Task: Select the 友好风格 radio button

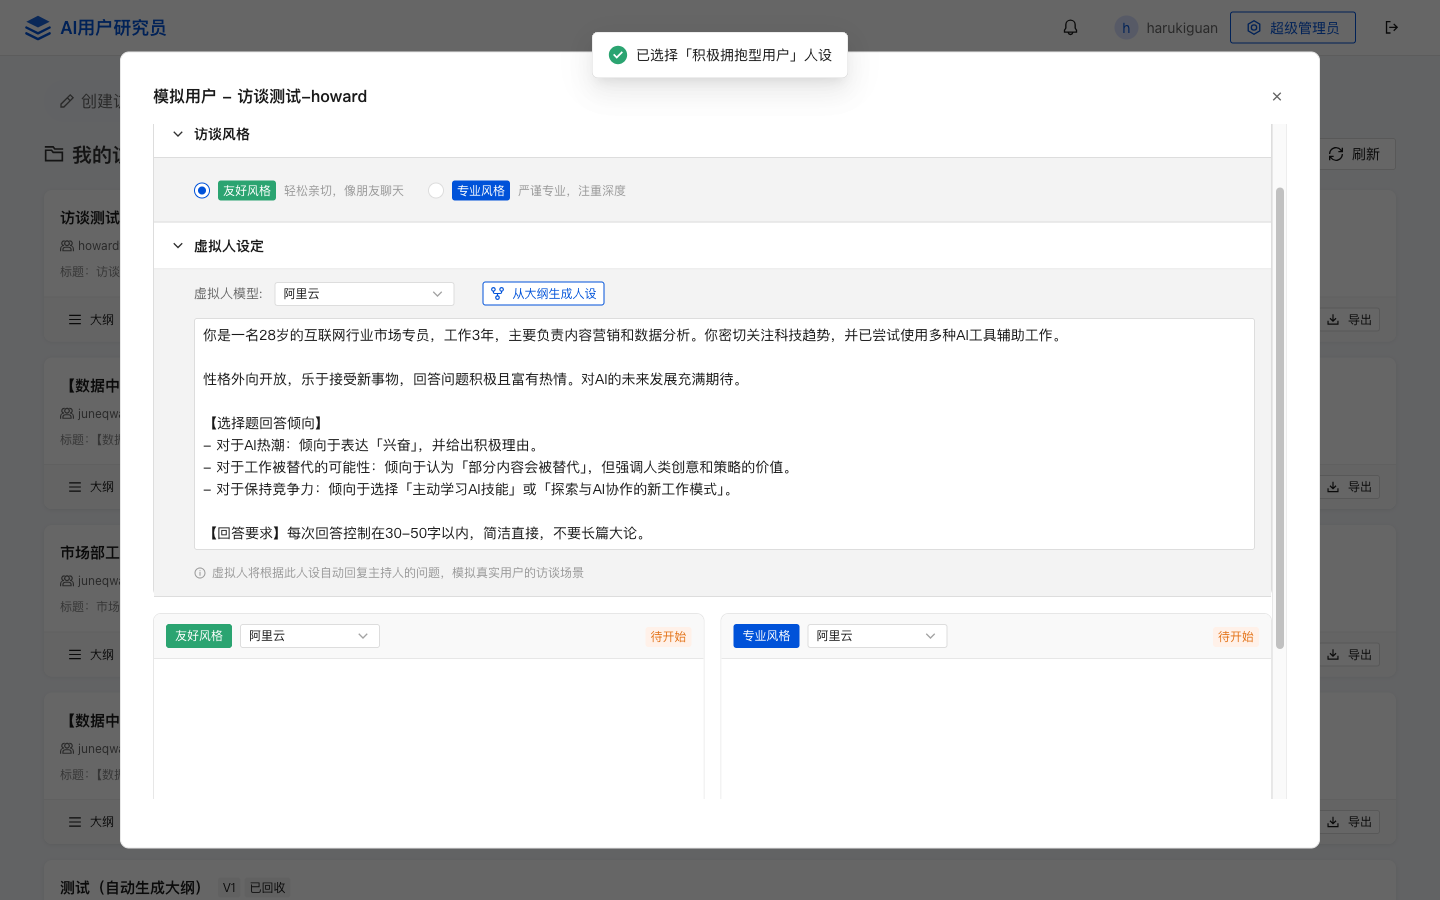Action: [x=202, y=191]
